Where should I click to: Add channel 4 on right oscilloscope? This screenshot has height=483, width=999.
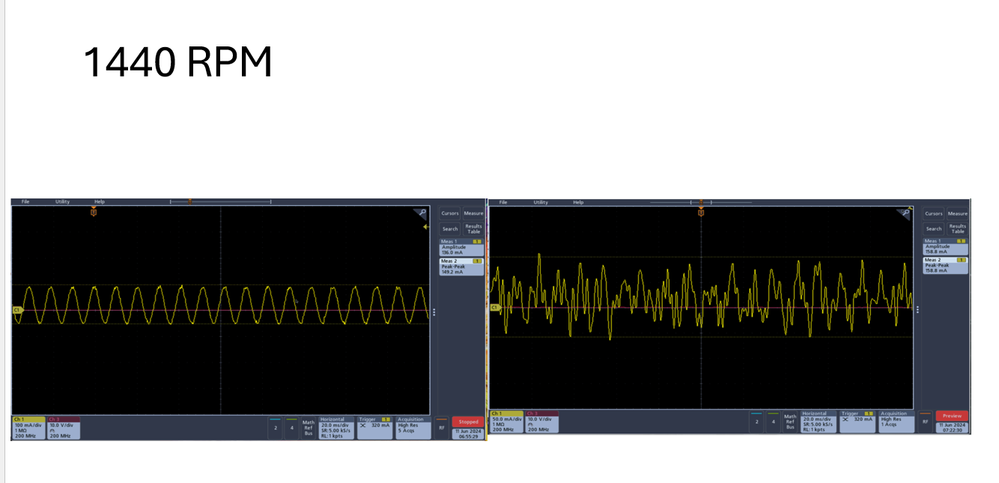[x=773, y=422]
